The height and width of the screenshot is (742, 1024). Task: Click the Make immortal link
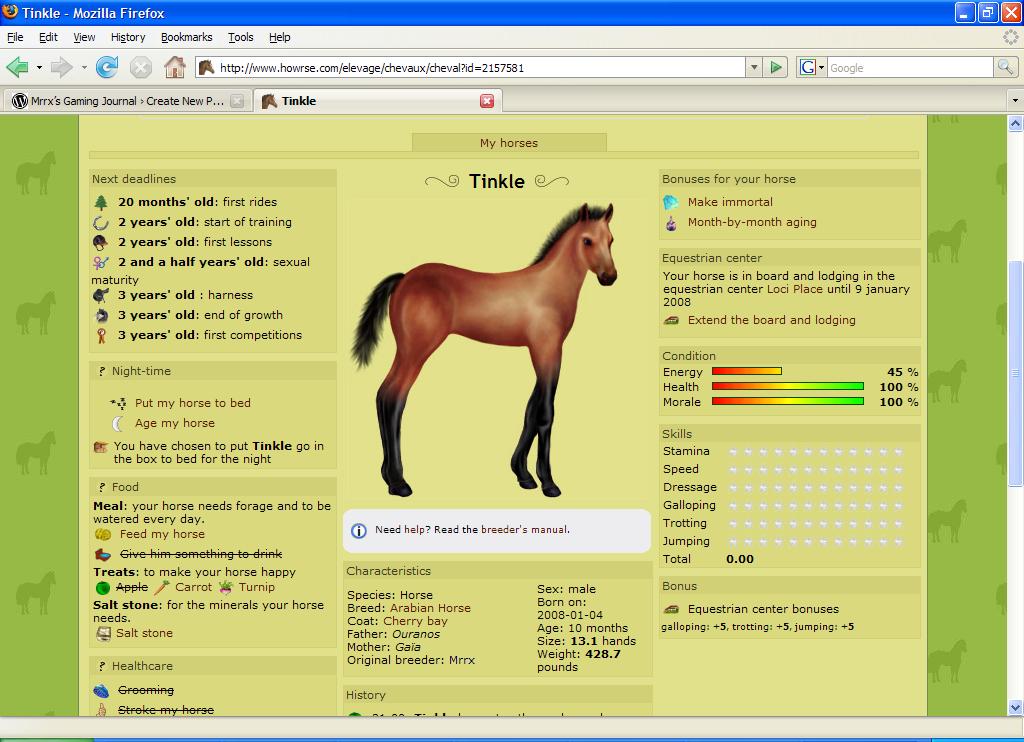click(729, 202)
